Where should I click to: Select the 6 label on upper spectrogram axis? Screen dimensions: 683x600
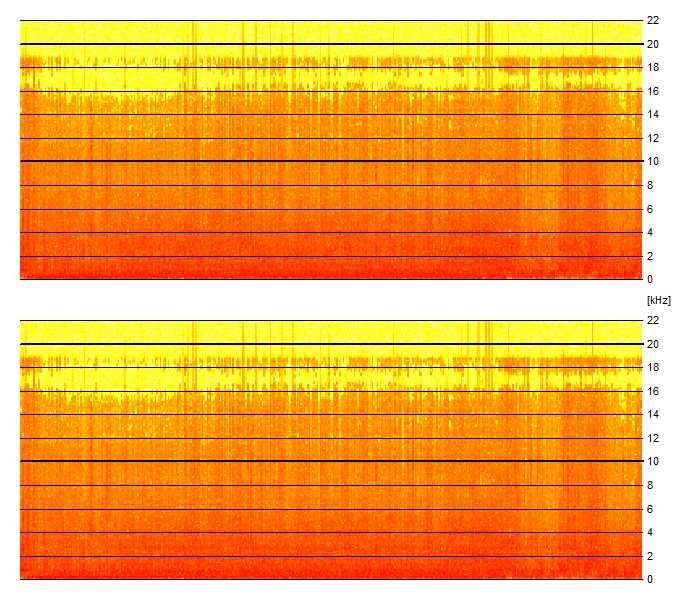click(x=650, y=209)
